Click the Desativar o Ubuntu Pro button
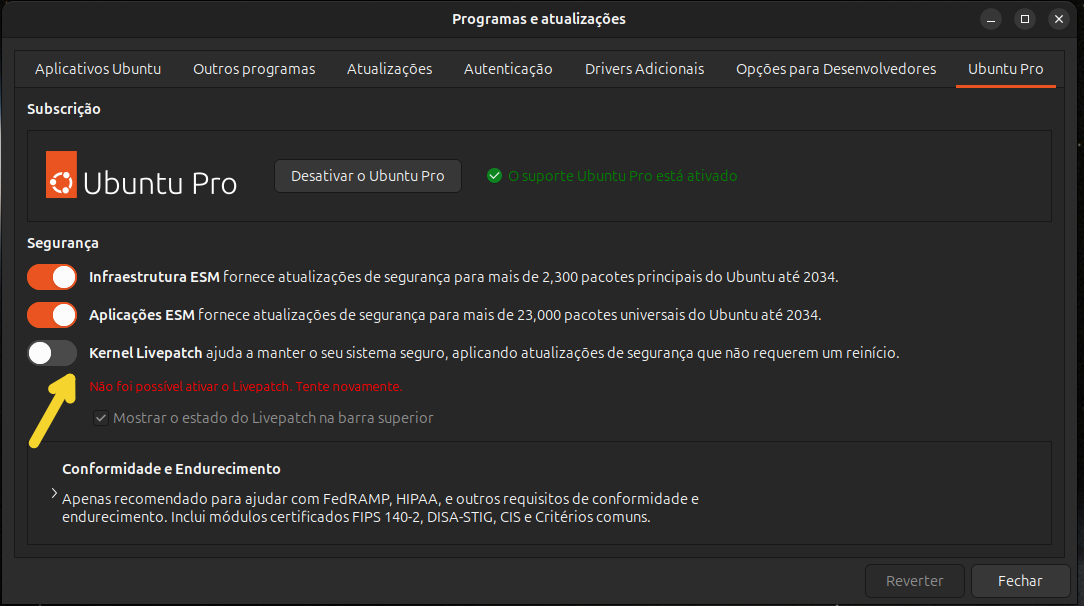 [368, 176]
